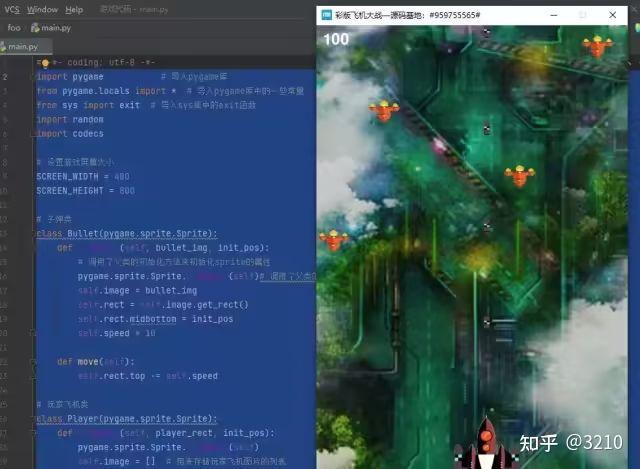Click the 'def move(self):' line

[96, 362]
